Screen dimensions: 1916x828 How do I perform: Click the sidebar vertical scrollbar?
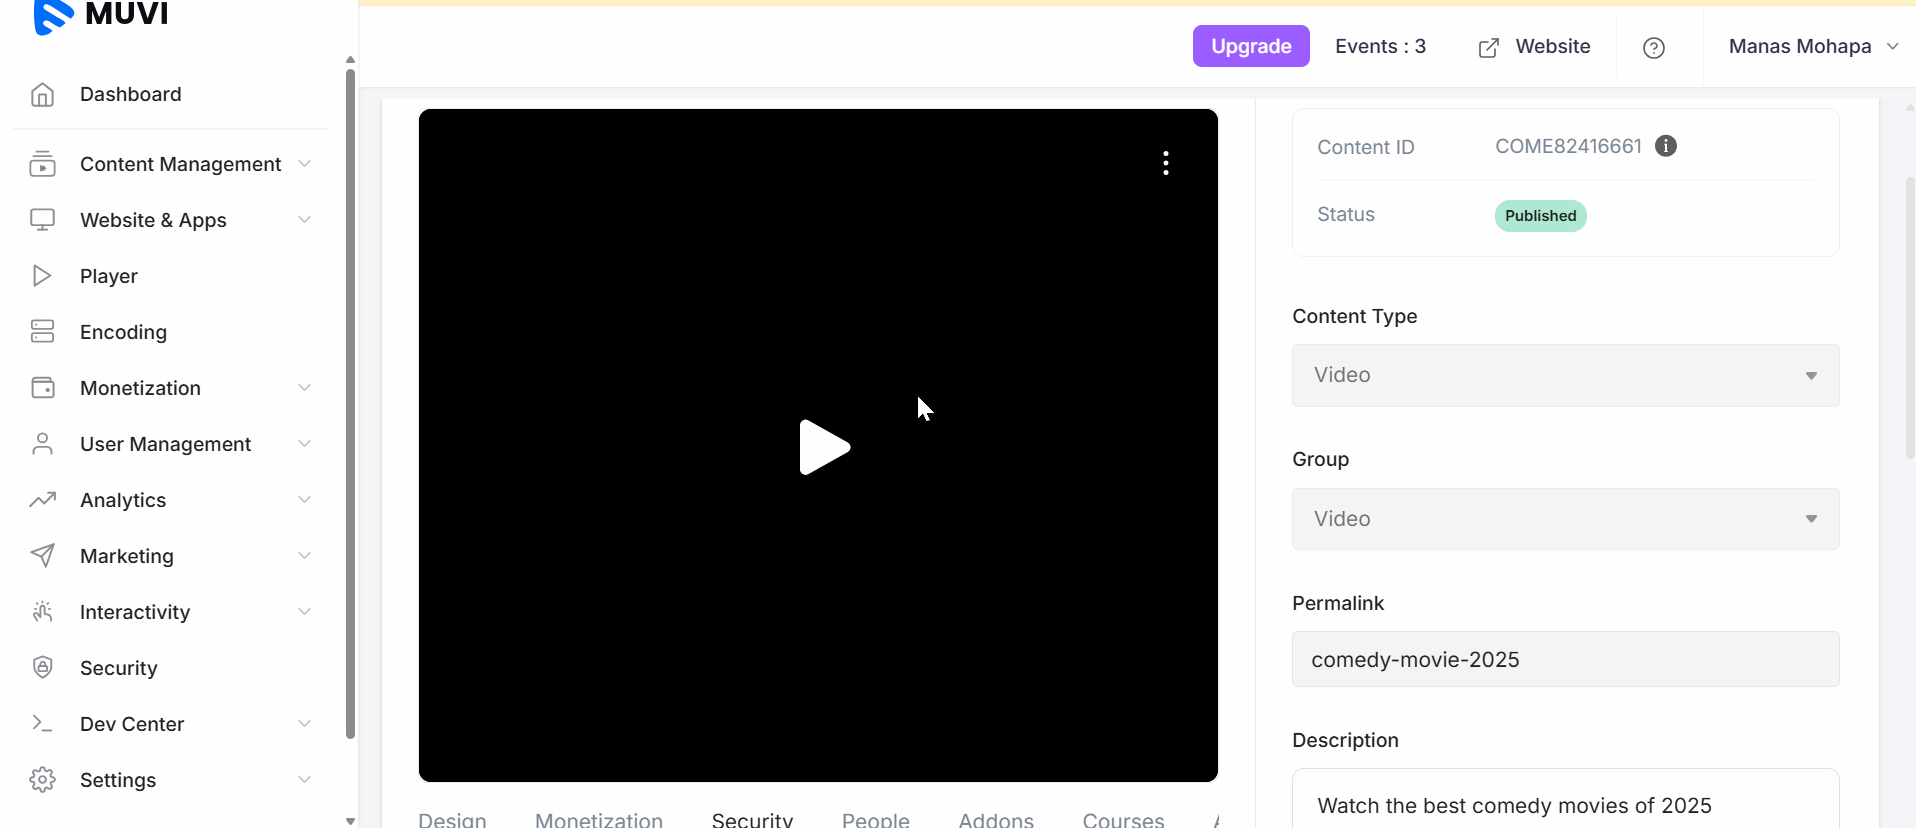point(350,400)
